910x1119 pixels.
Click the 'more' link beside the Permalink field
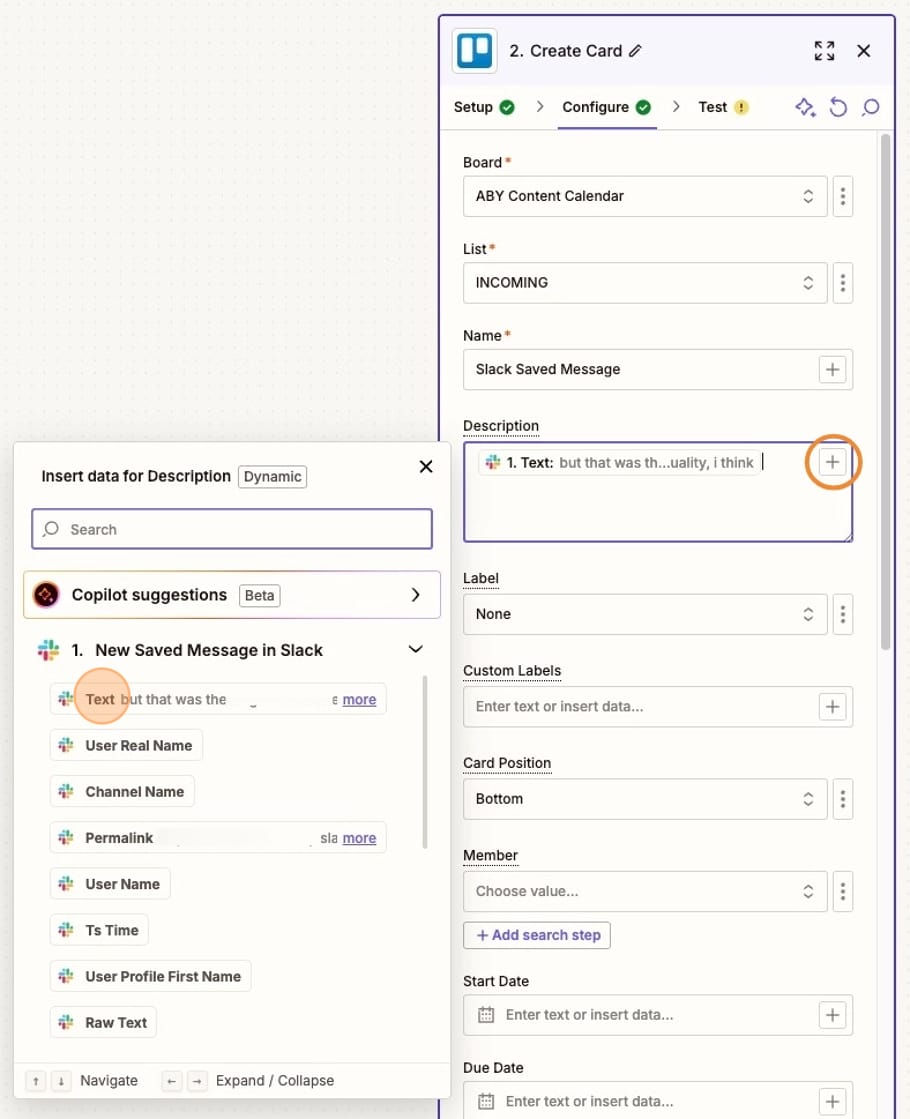tap(359, 837)
